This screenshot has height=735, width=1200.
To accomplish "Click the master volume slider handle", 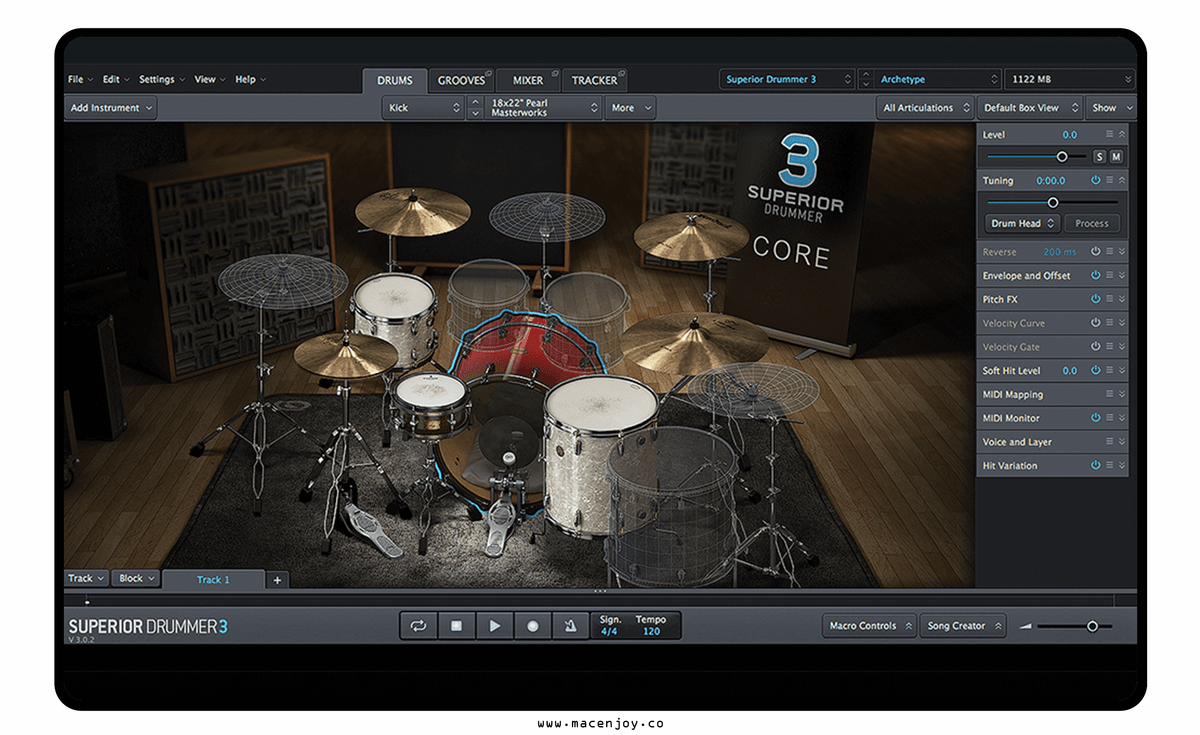I will pyautogui.click(x=1092, y=626).
